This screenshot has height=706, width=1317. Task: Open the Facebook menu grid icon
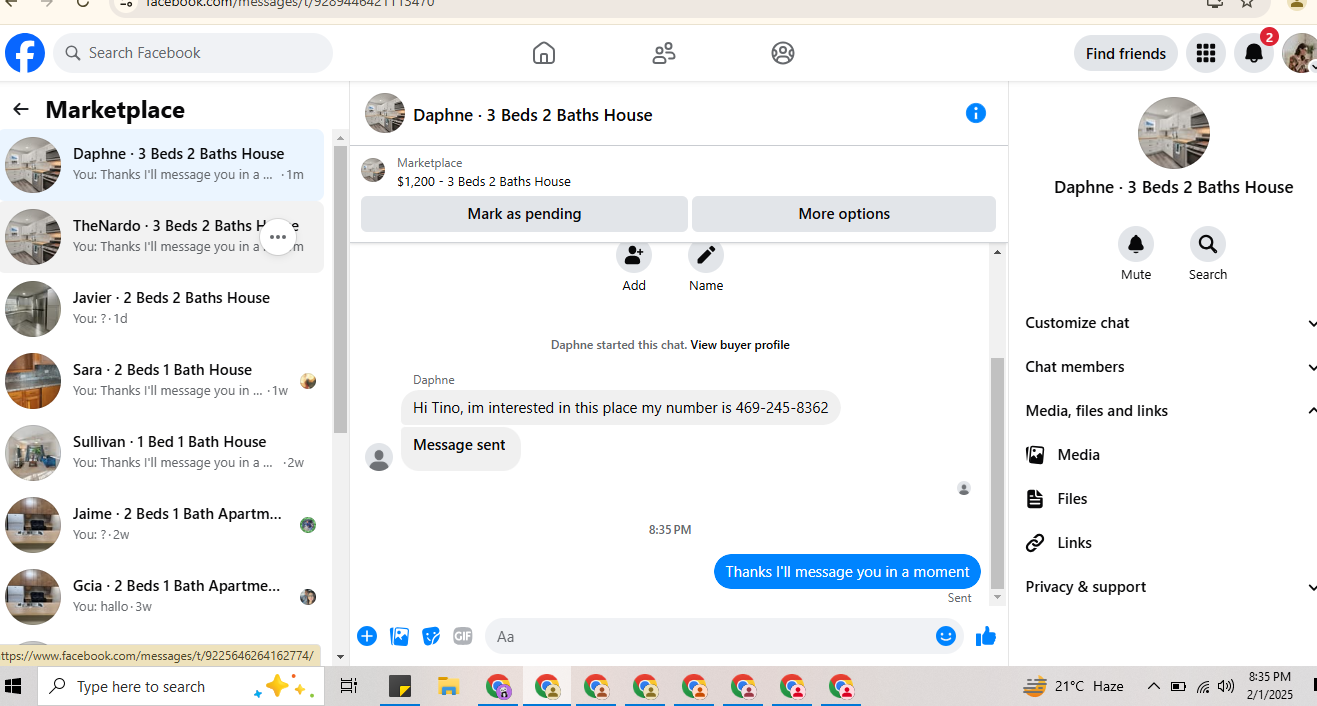(x=1206, y=53)
